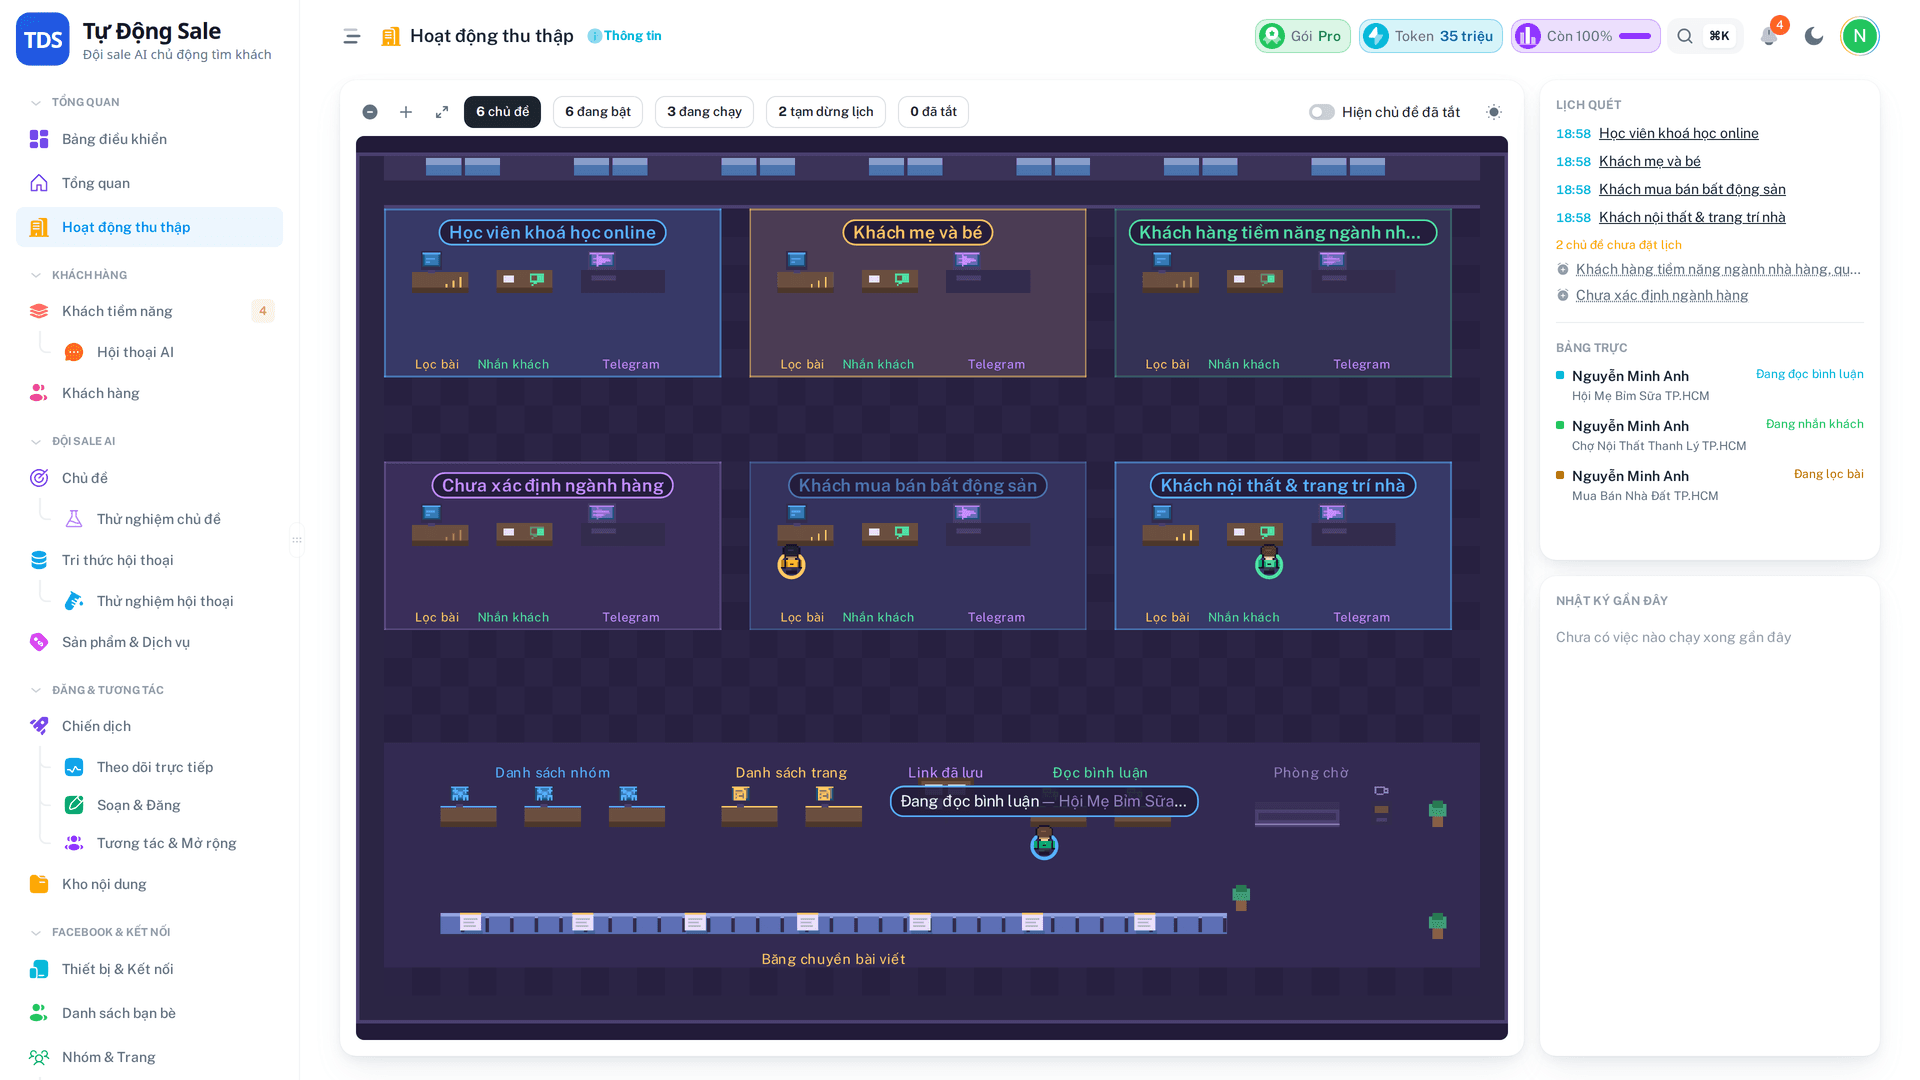Open Chiến dịch menu item
This screenshot has width=1920, height=1080.
click(149, 726)
